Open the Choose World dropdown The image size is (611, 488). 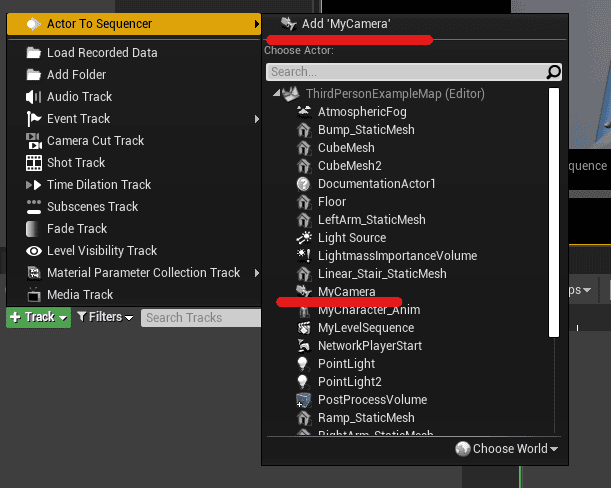click(507, 449)
